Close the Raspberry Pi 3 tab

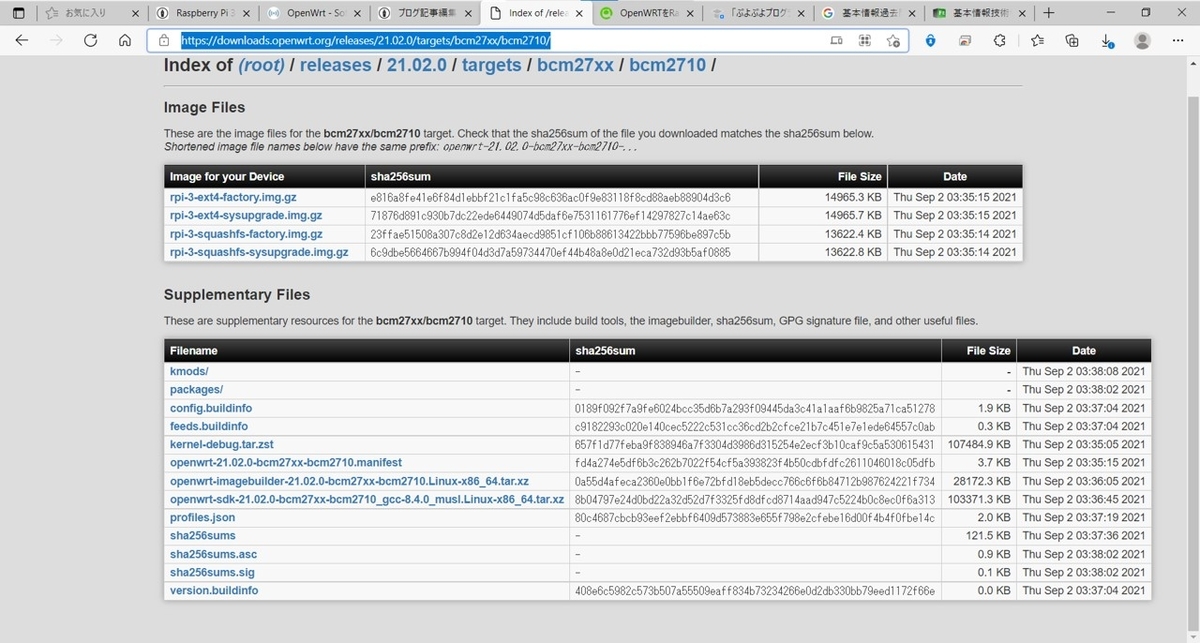tap(247, 14)
